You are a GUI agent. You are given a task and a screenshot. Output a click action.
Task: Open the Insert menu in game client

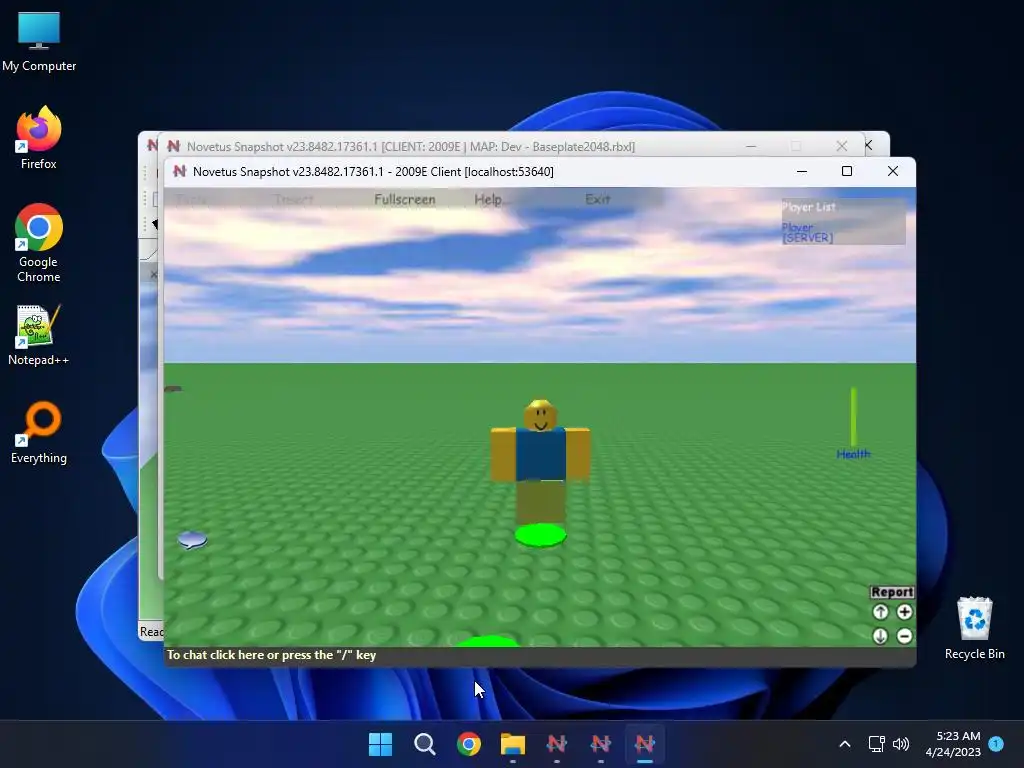[294, 199]
